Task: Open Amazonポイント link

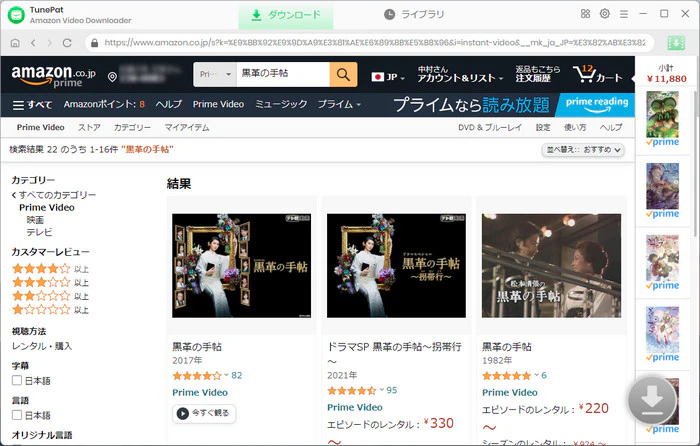Action: point(104,104)
